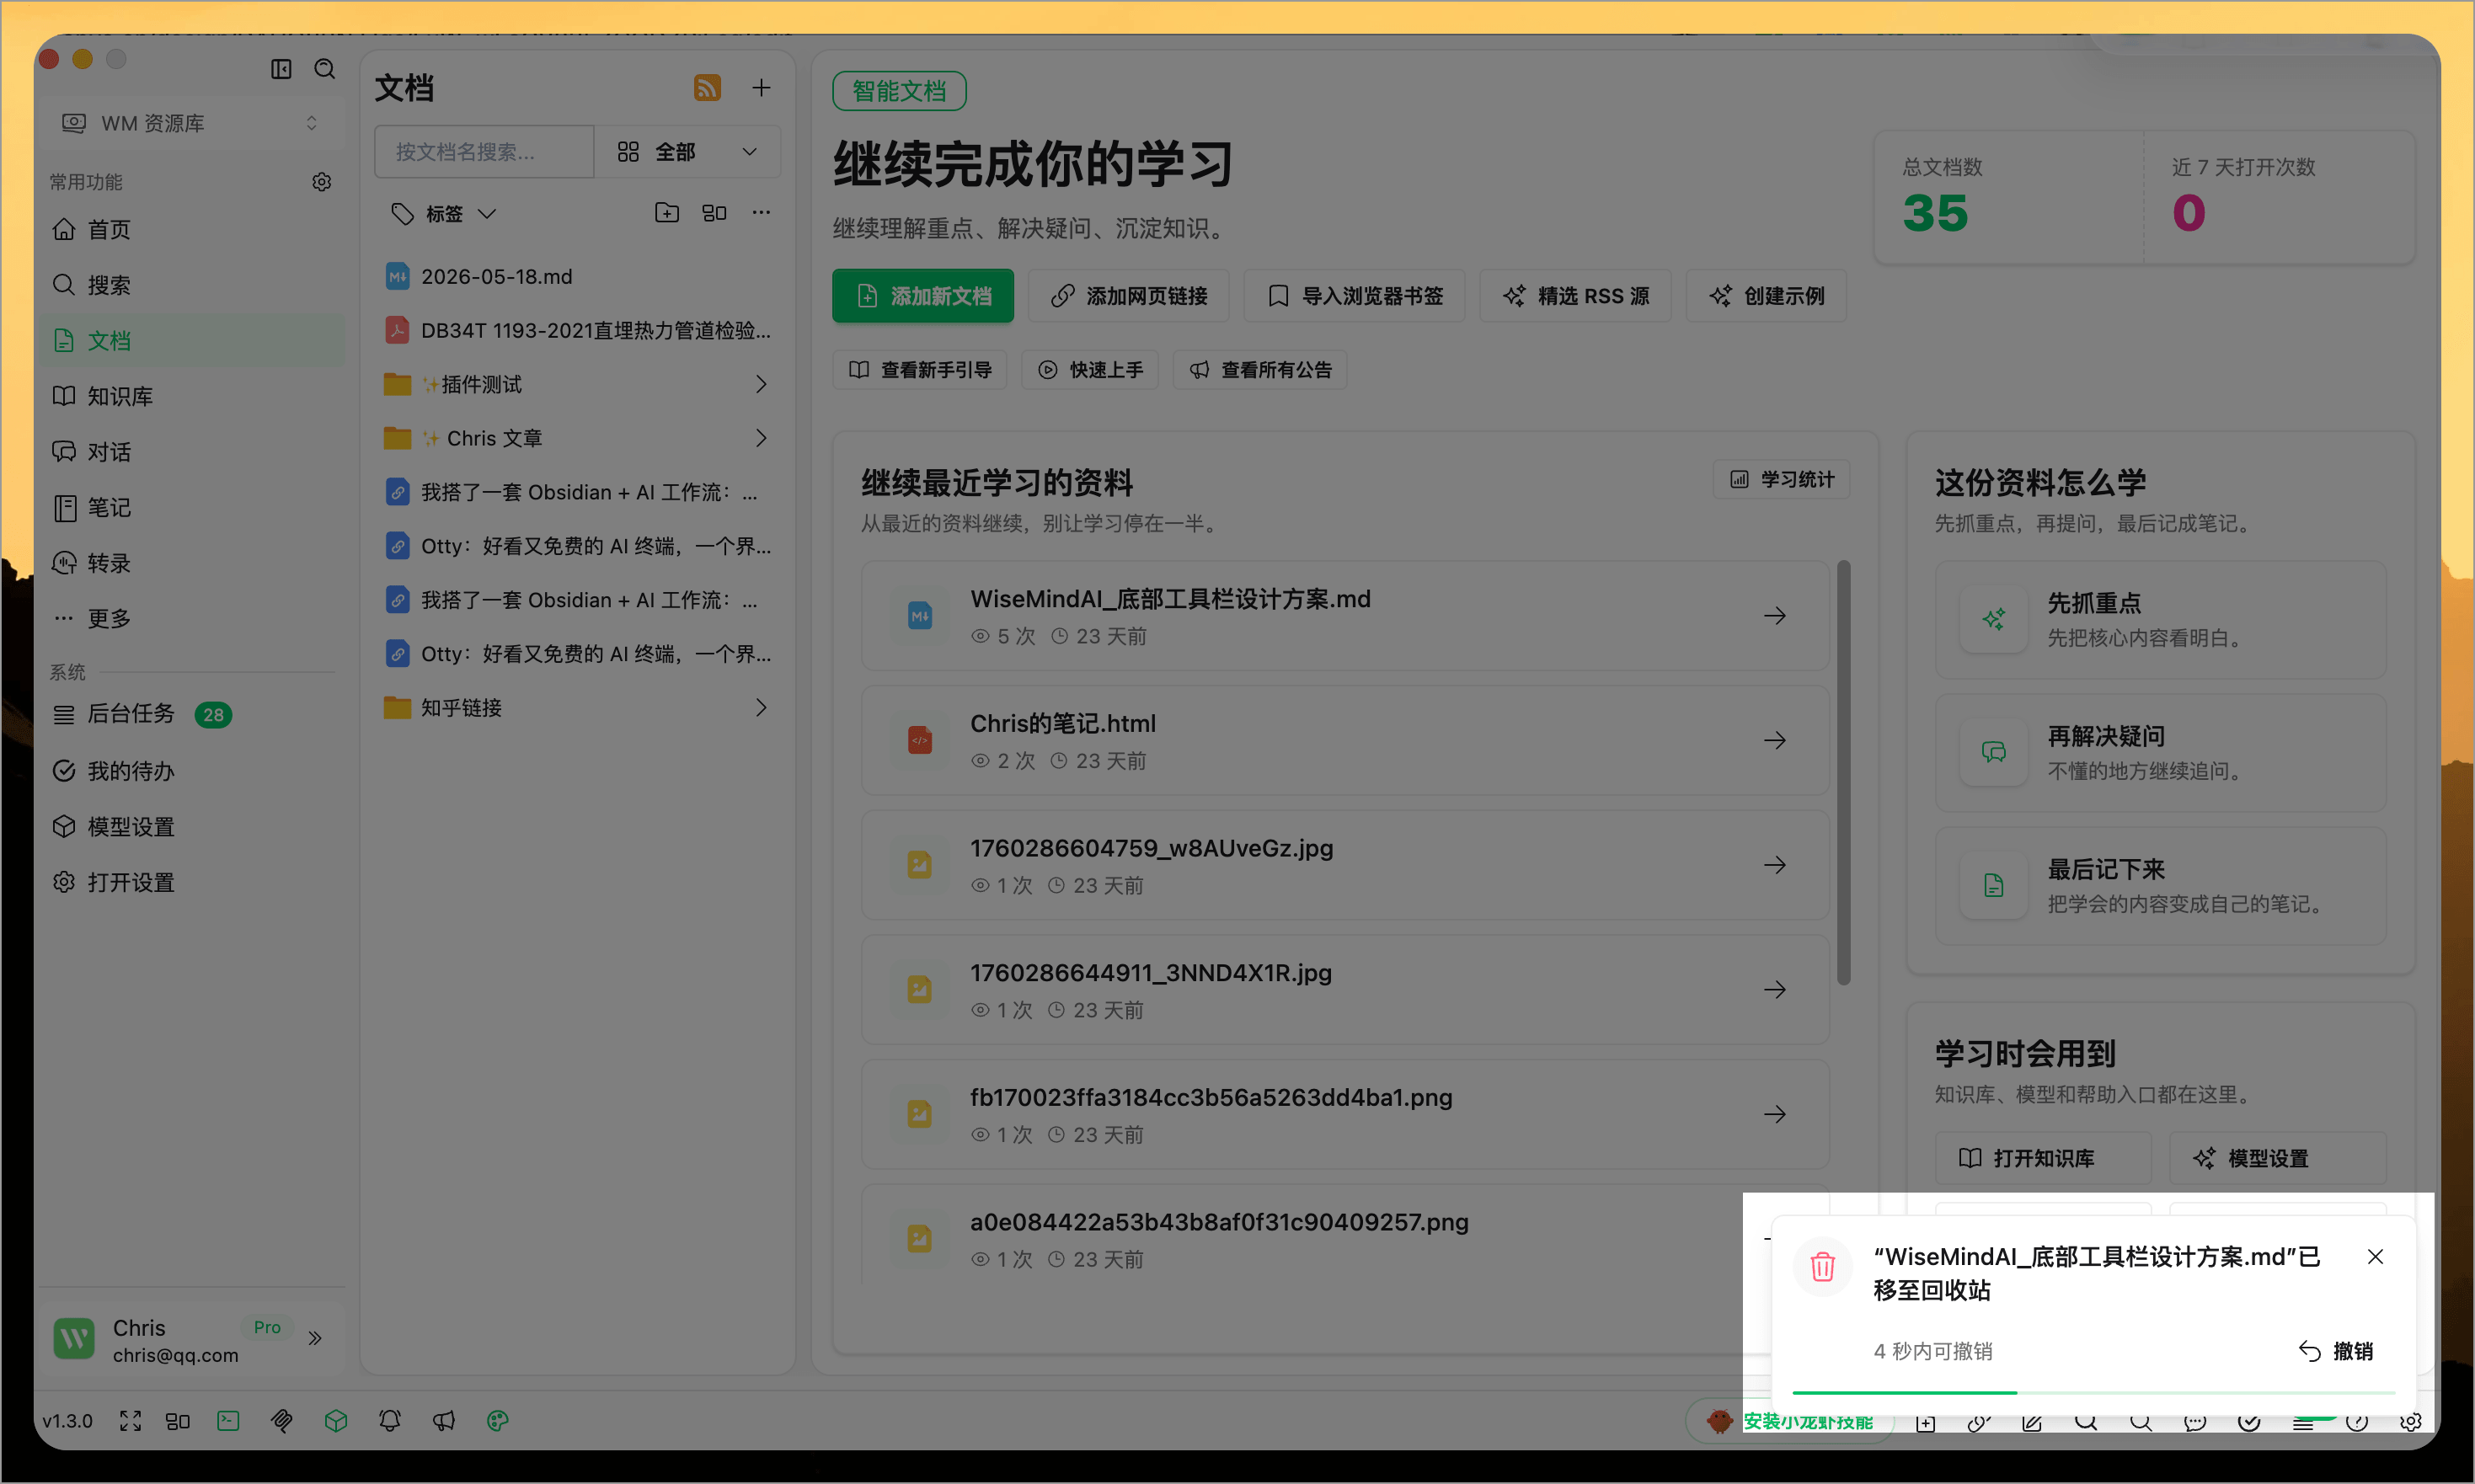Click the paperclip icon in status bar
The image size is (2475, 1484).
282,1420
